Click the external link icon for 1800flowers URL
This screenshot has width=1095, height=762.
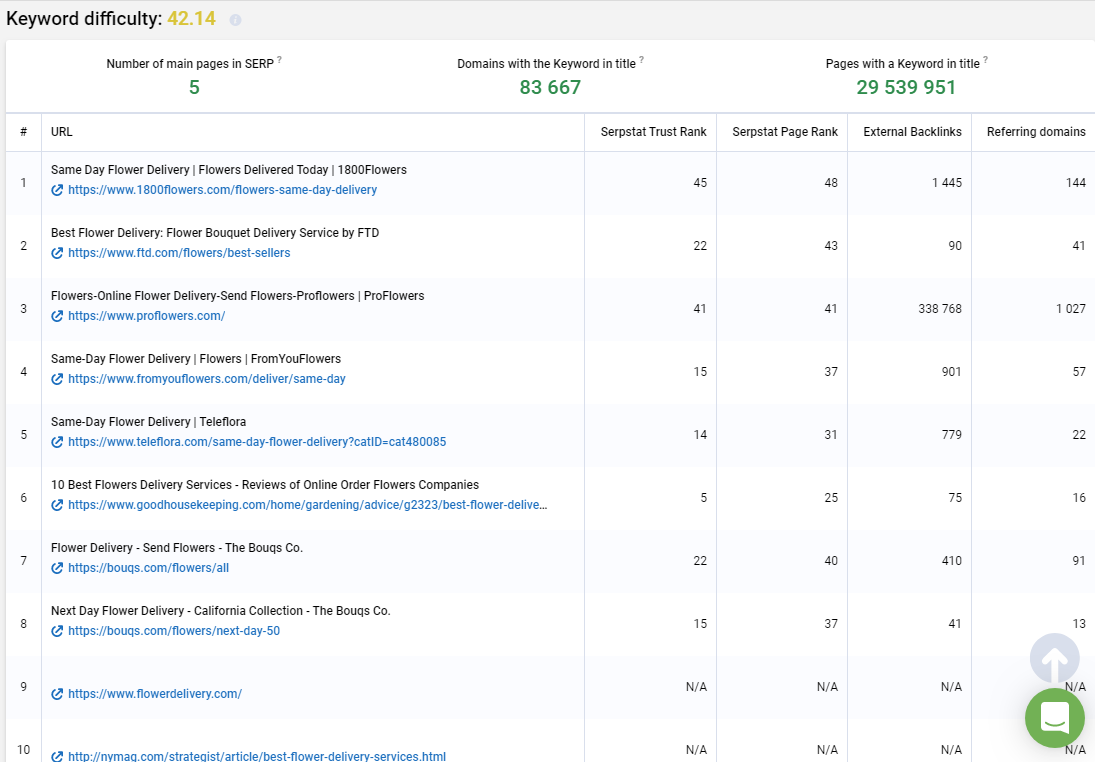click(57, 190)
